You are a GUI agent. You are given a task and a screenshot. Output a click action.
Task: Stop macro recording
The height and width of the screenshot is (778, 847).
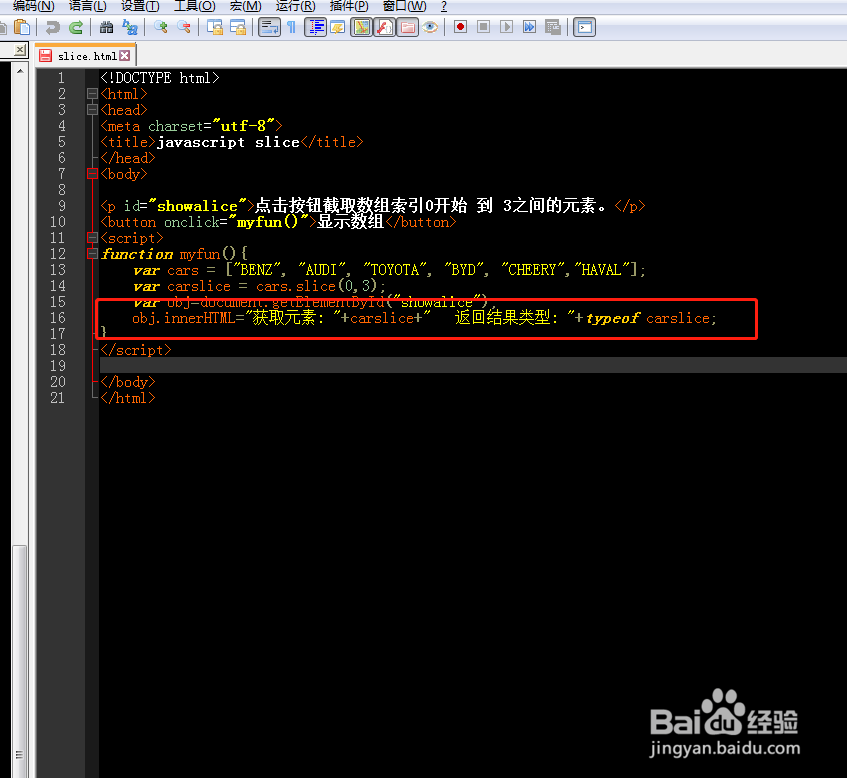pos(483,27)
